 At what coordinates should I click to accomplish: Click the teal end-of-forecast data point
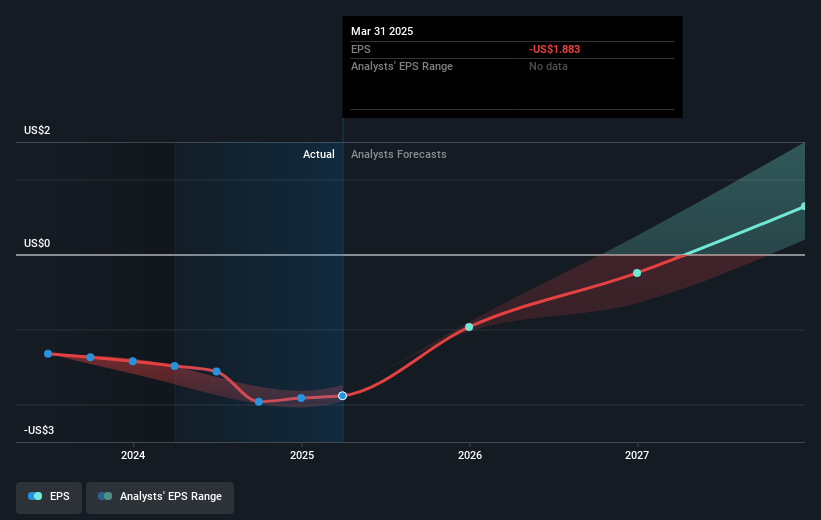point(804,206)
